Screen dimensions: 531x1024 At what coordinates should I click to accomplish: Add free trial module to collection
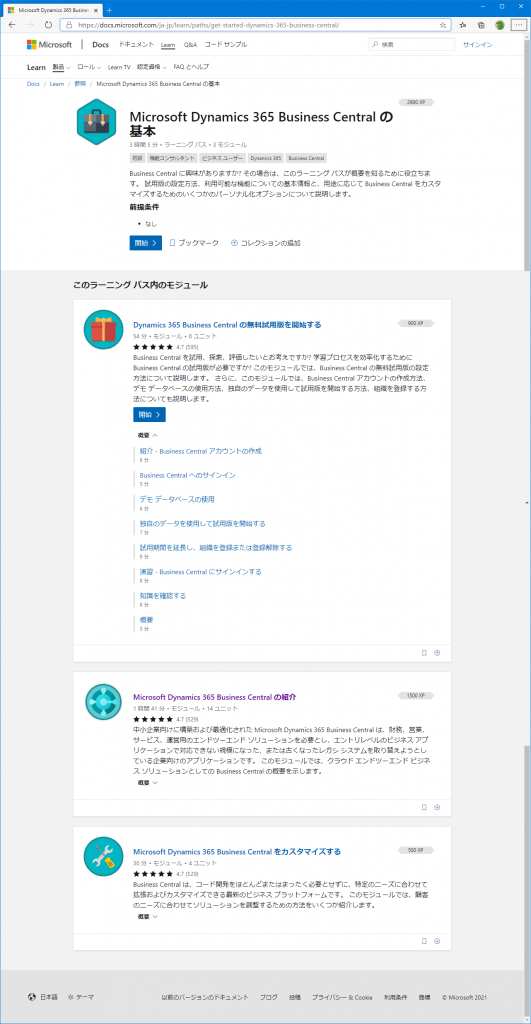(x=438, y=652)
